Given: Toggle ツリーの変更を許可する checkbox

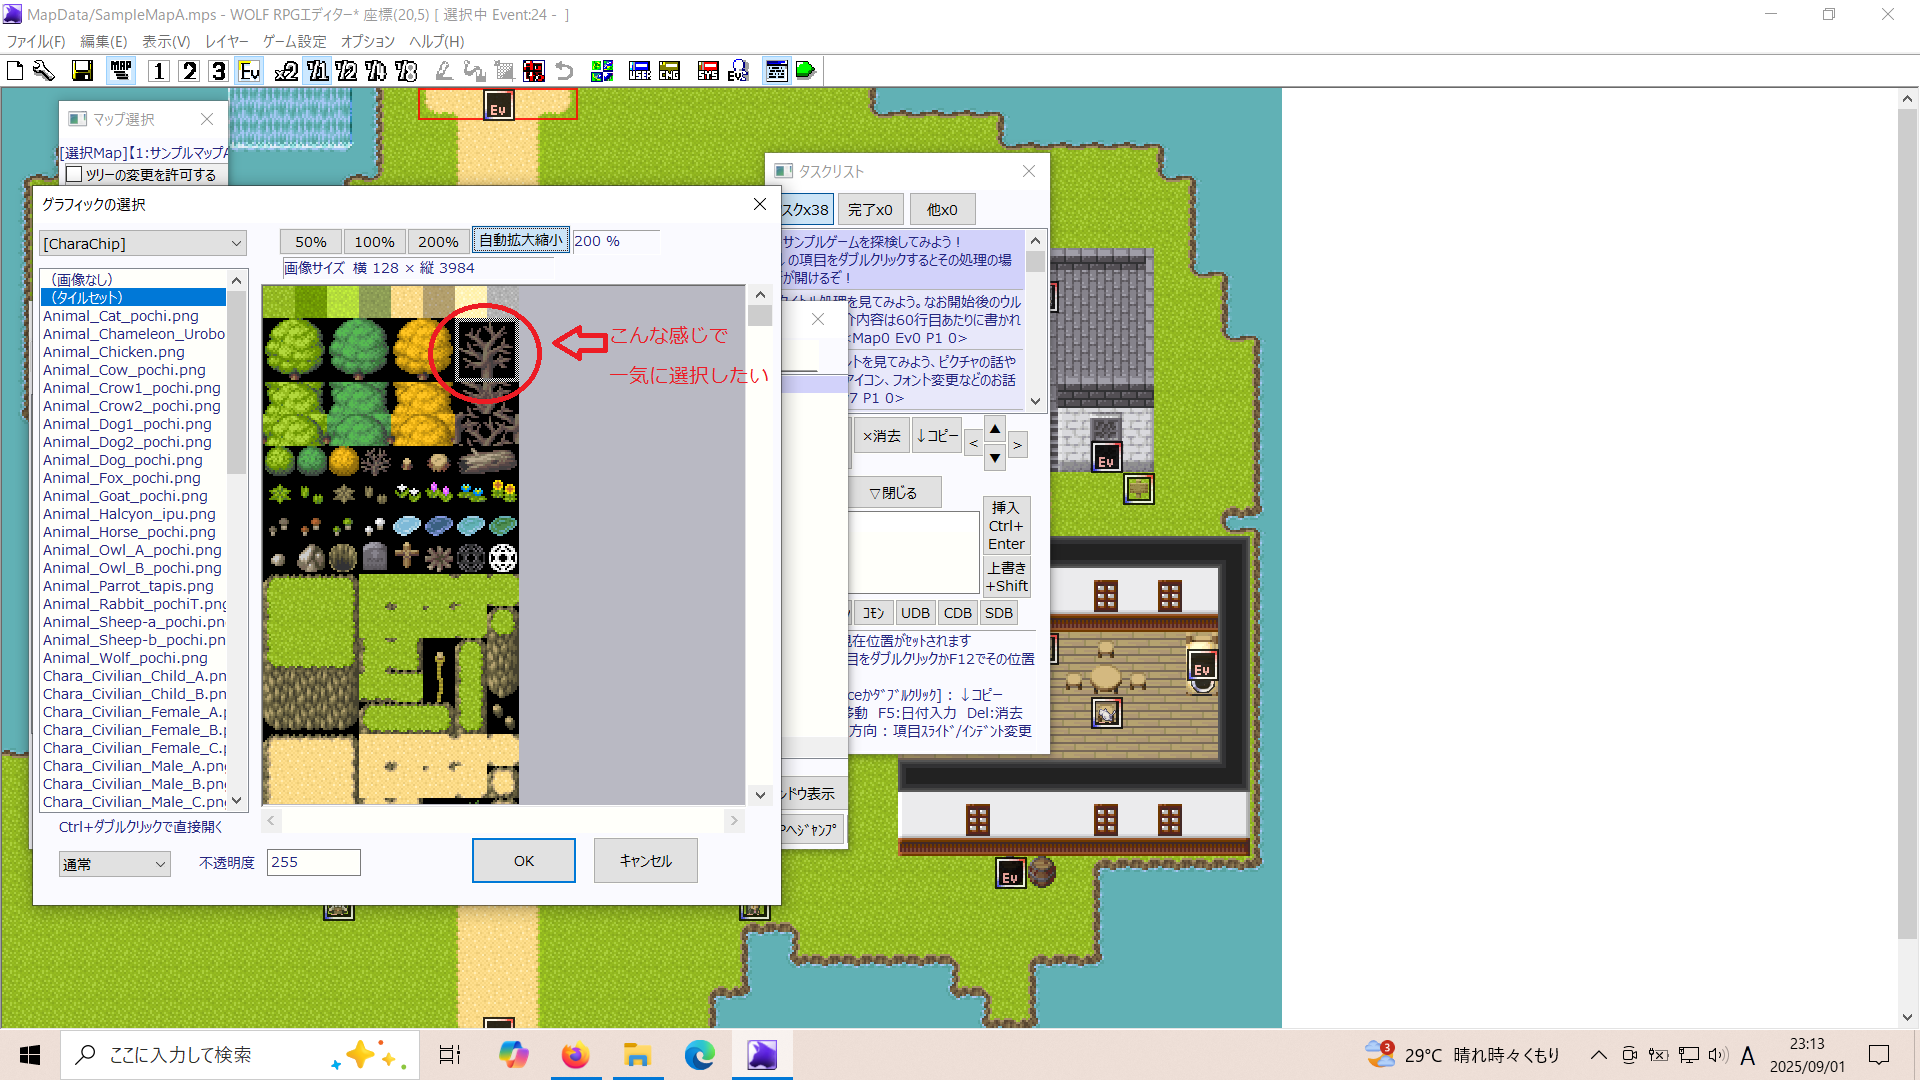Looking at the screenshot, I should (74, 175).
